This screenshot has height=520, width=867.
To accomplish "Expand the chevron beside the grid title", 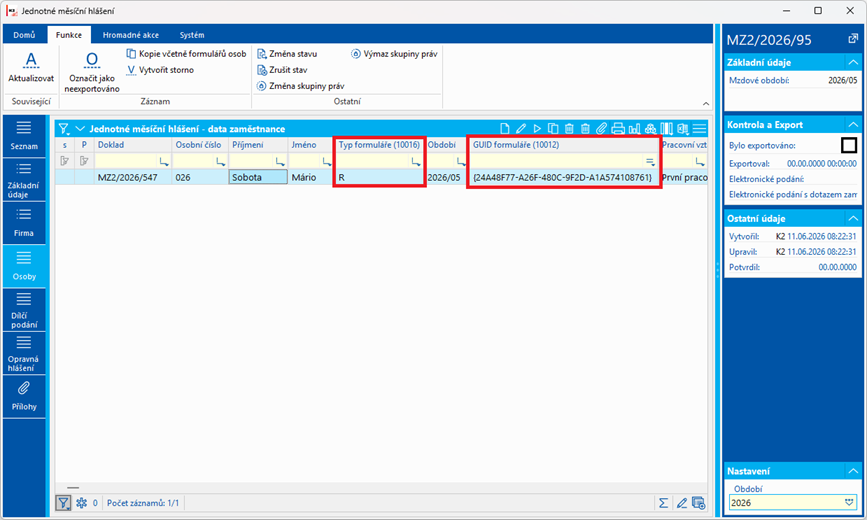I will click(x=80, y=129).
